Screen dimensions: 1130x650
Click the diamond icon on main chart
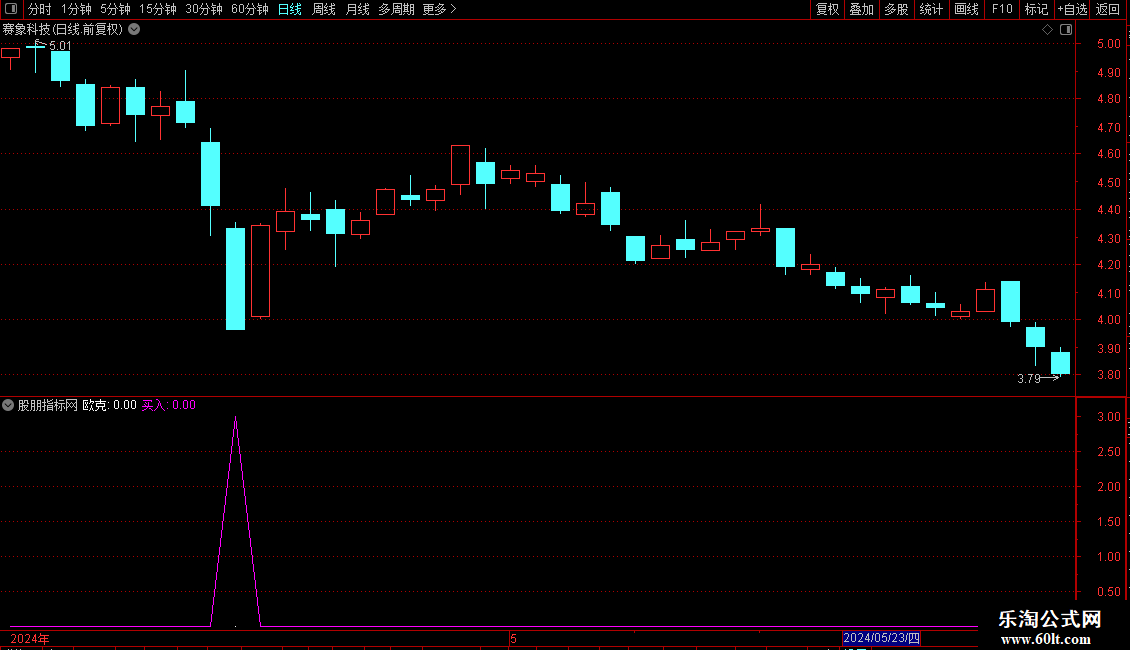click(x=1048, y=30)
